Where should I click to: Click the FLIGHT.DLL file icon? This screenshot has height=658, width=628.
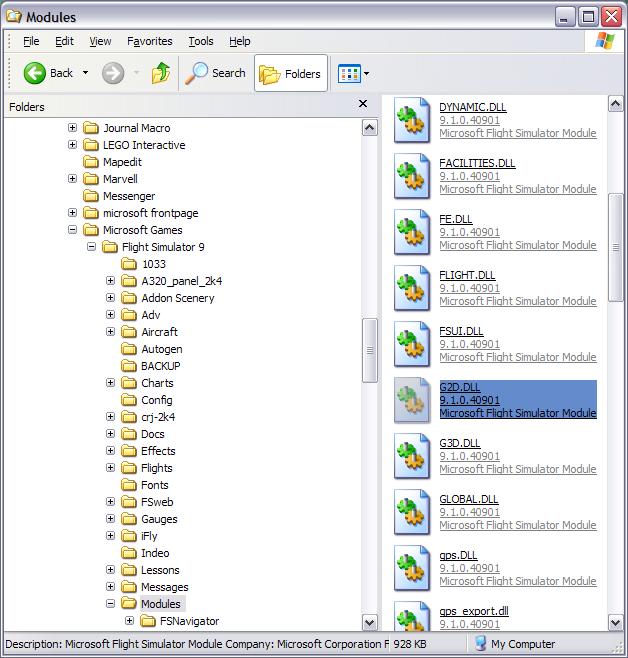click(x=411, y=288)
